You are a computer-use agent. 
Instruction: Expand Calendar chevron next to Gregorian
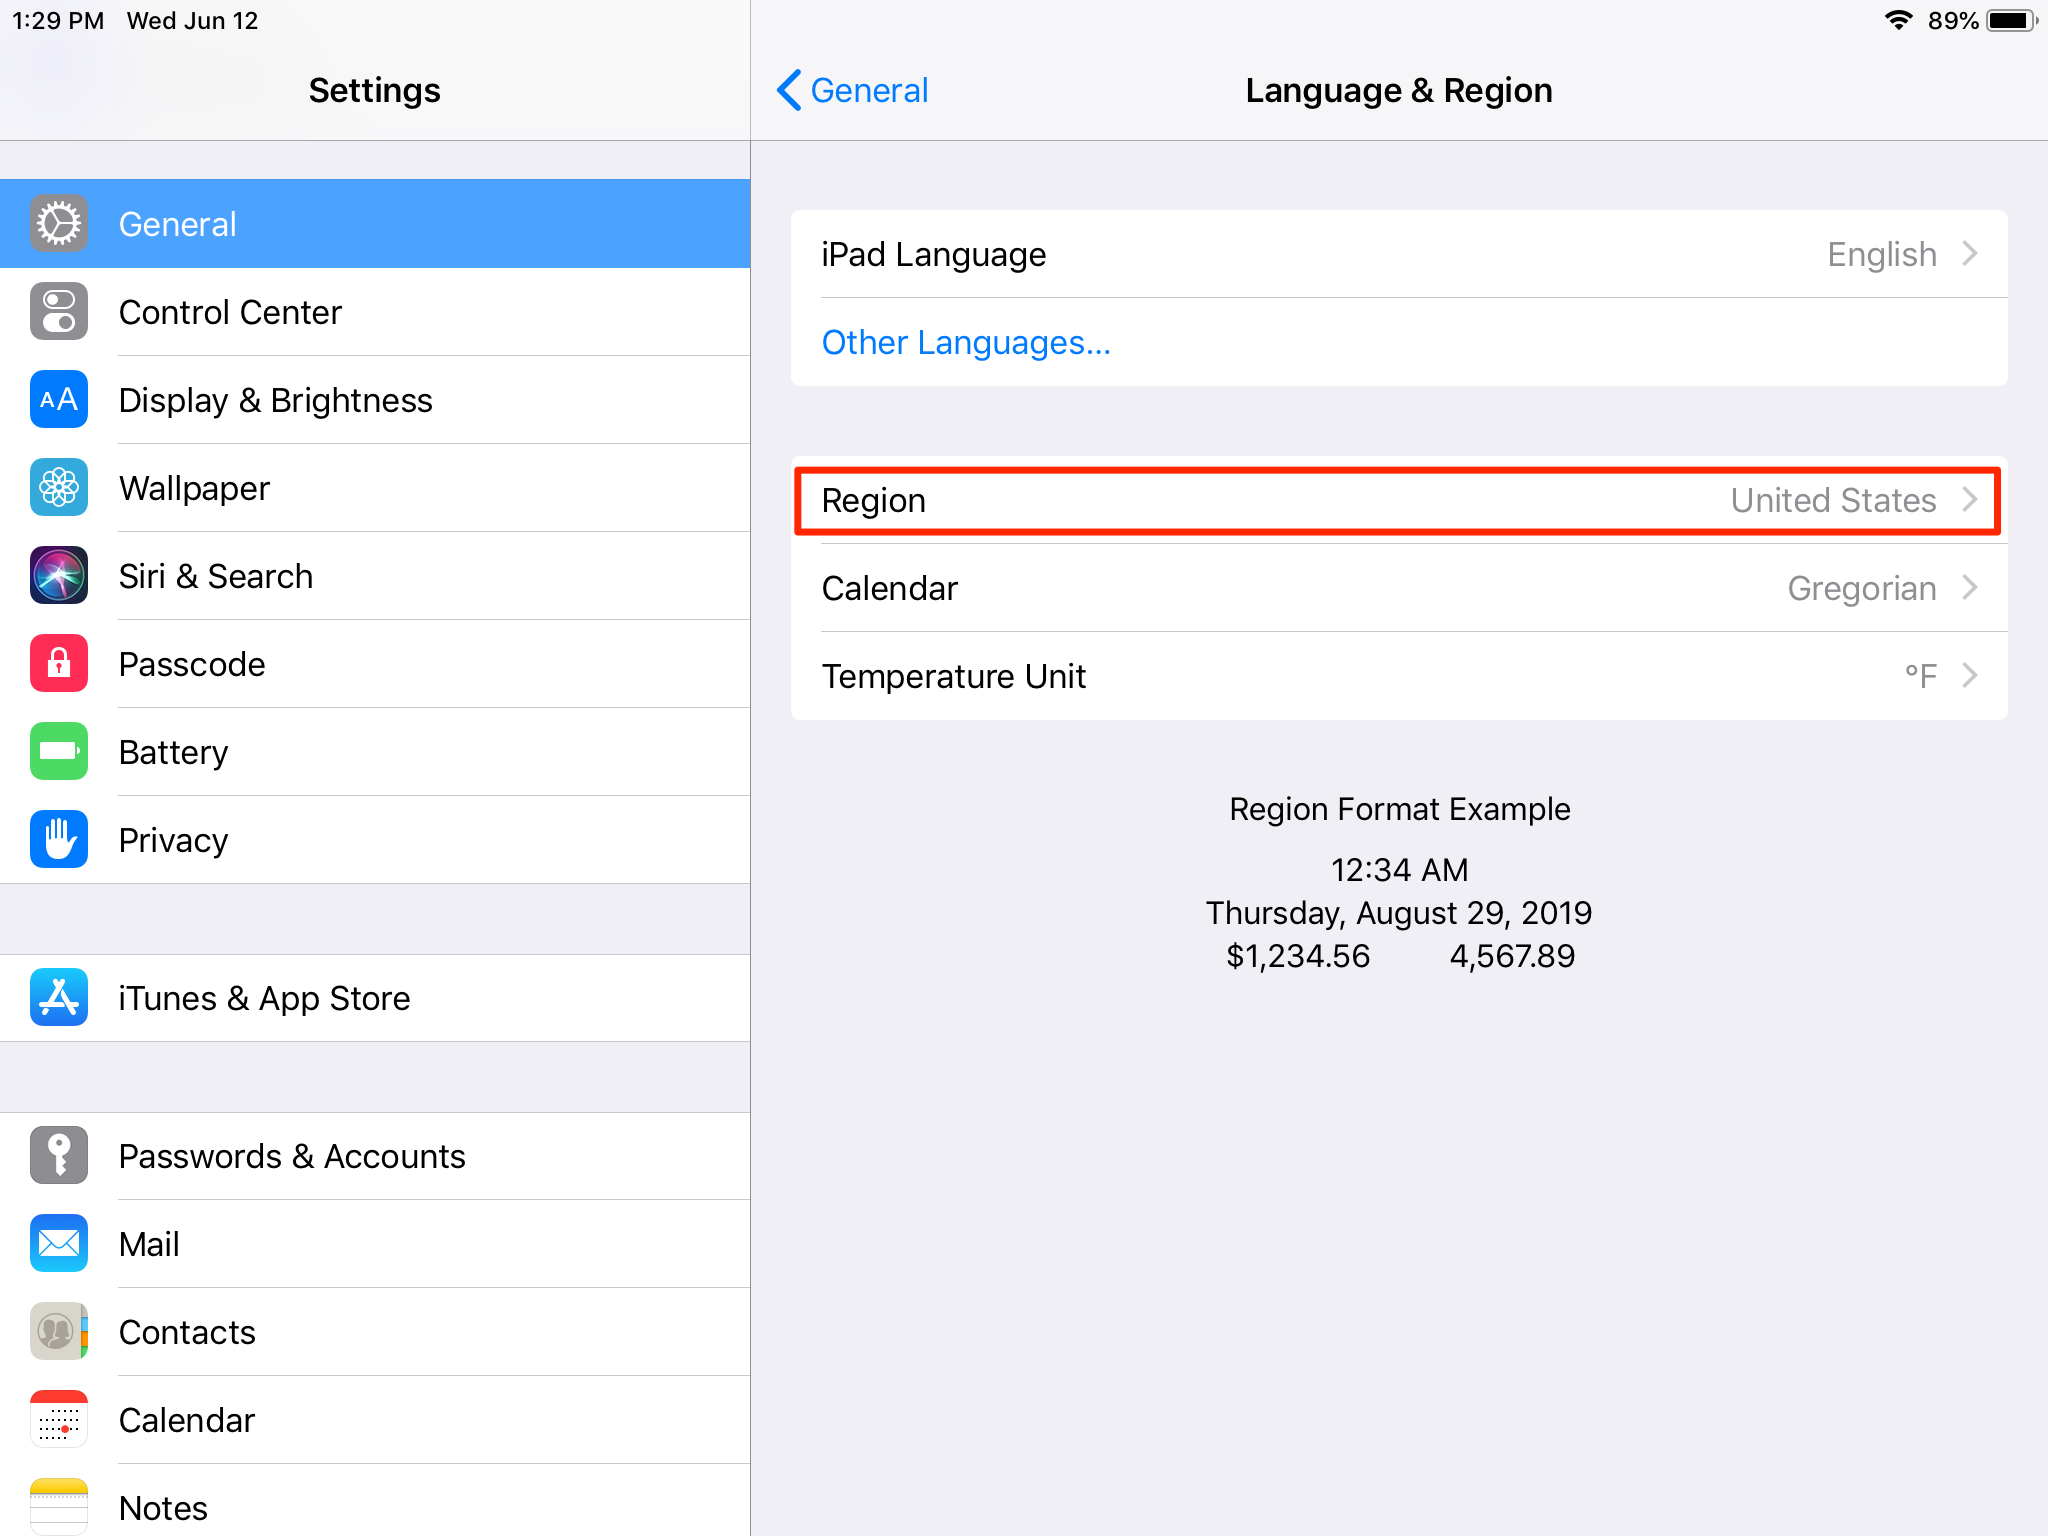pyautogui.click(x=1970, y=588)
